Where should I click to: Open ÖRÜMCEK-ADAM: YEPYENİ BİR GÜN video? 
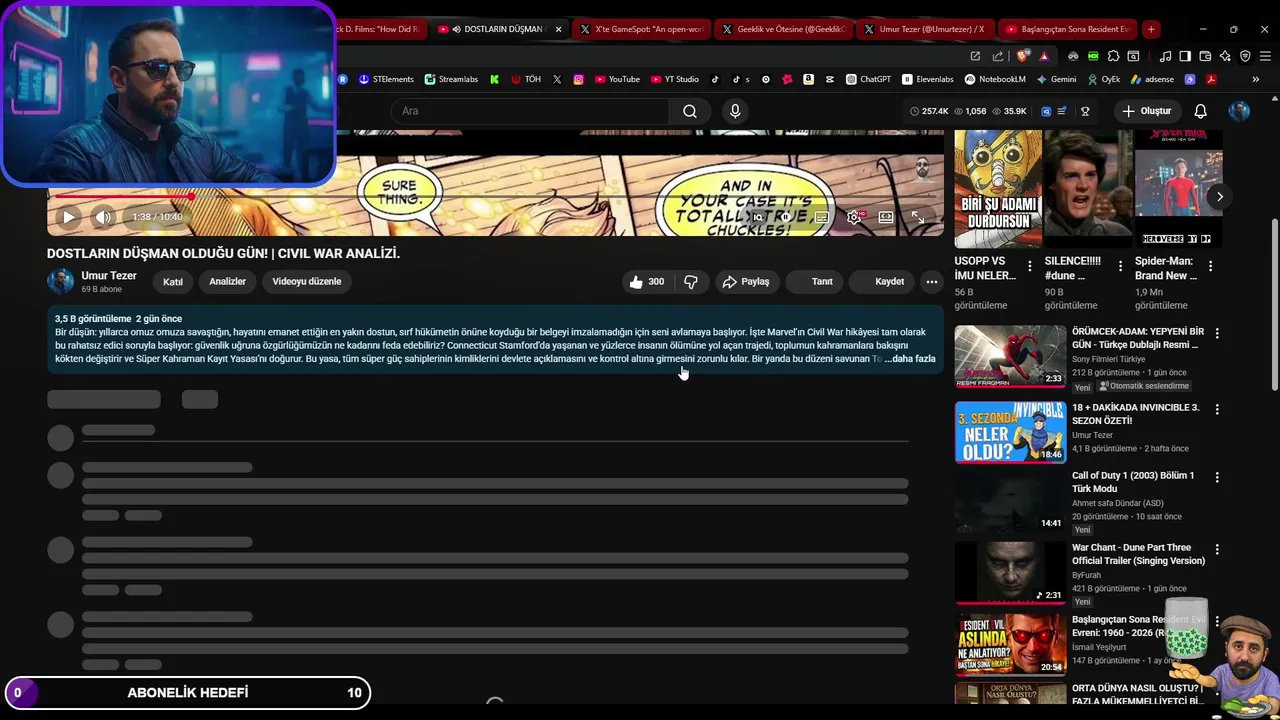pos(1011,356)
